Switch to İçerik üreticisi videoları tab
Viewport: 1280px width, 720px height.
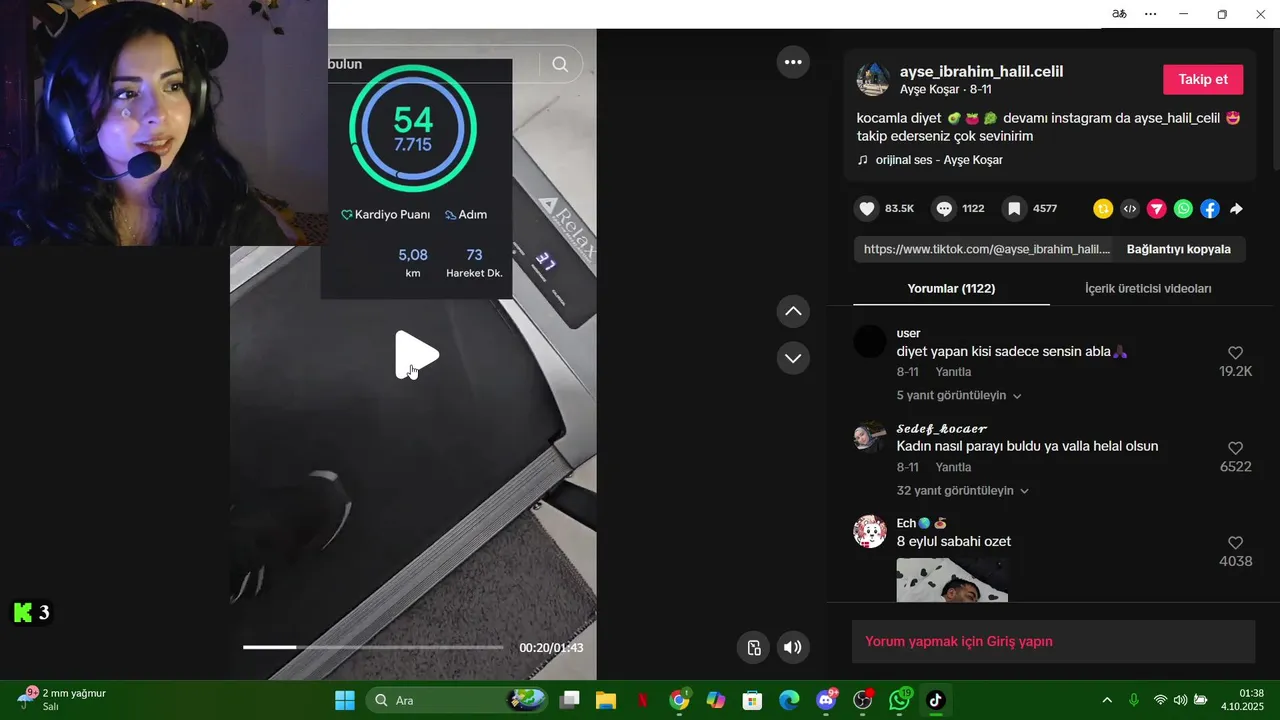[1148, 288]
